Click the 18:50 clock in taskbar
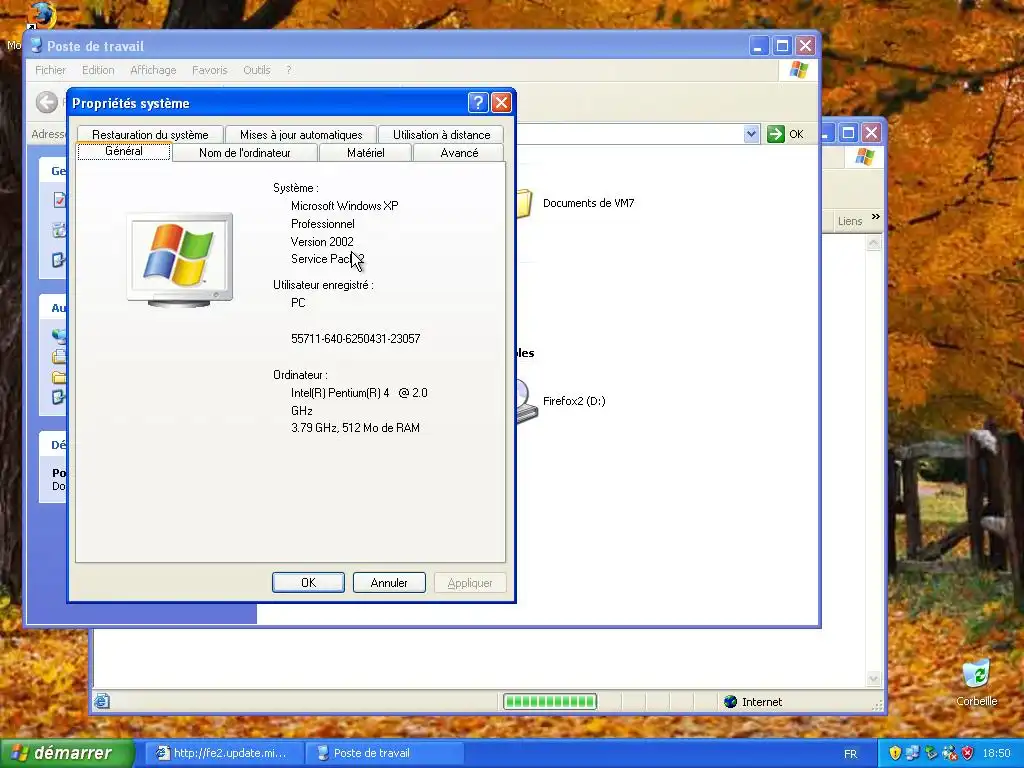1024x768 pixels. click(x=996, y=754)
